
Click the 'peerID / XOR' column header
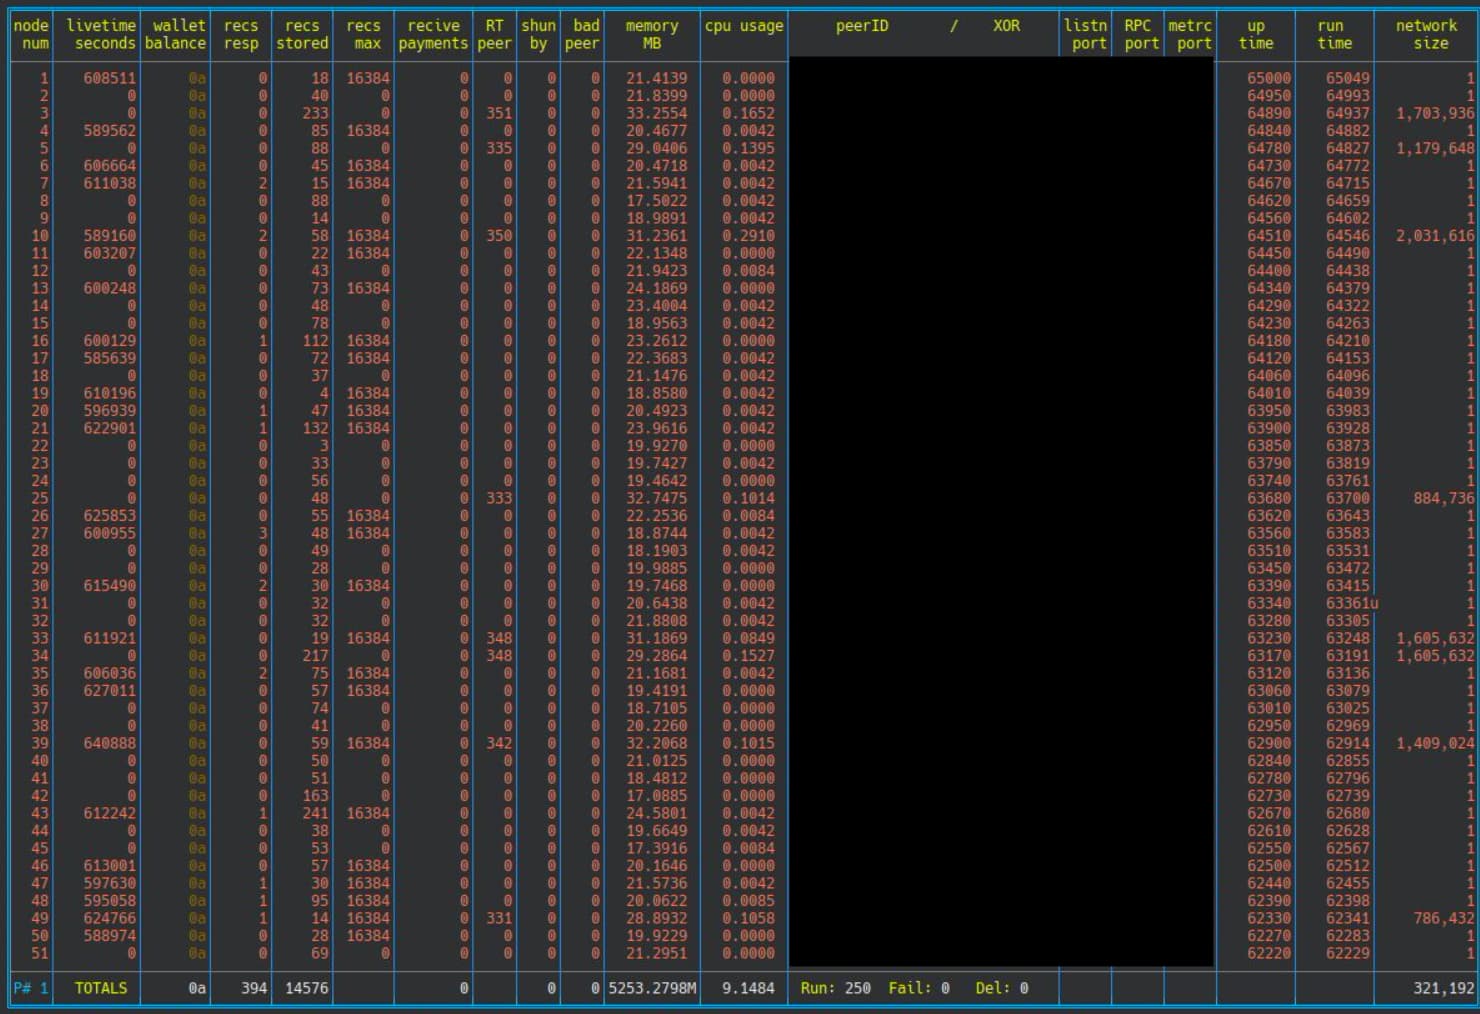tap(928, 26)
